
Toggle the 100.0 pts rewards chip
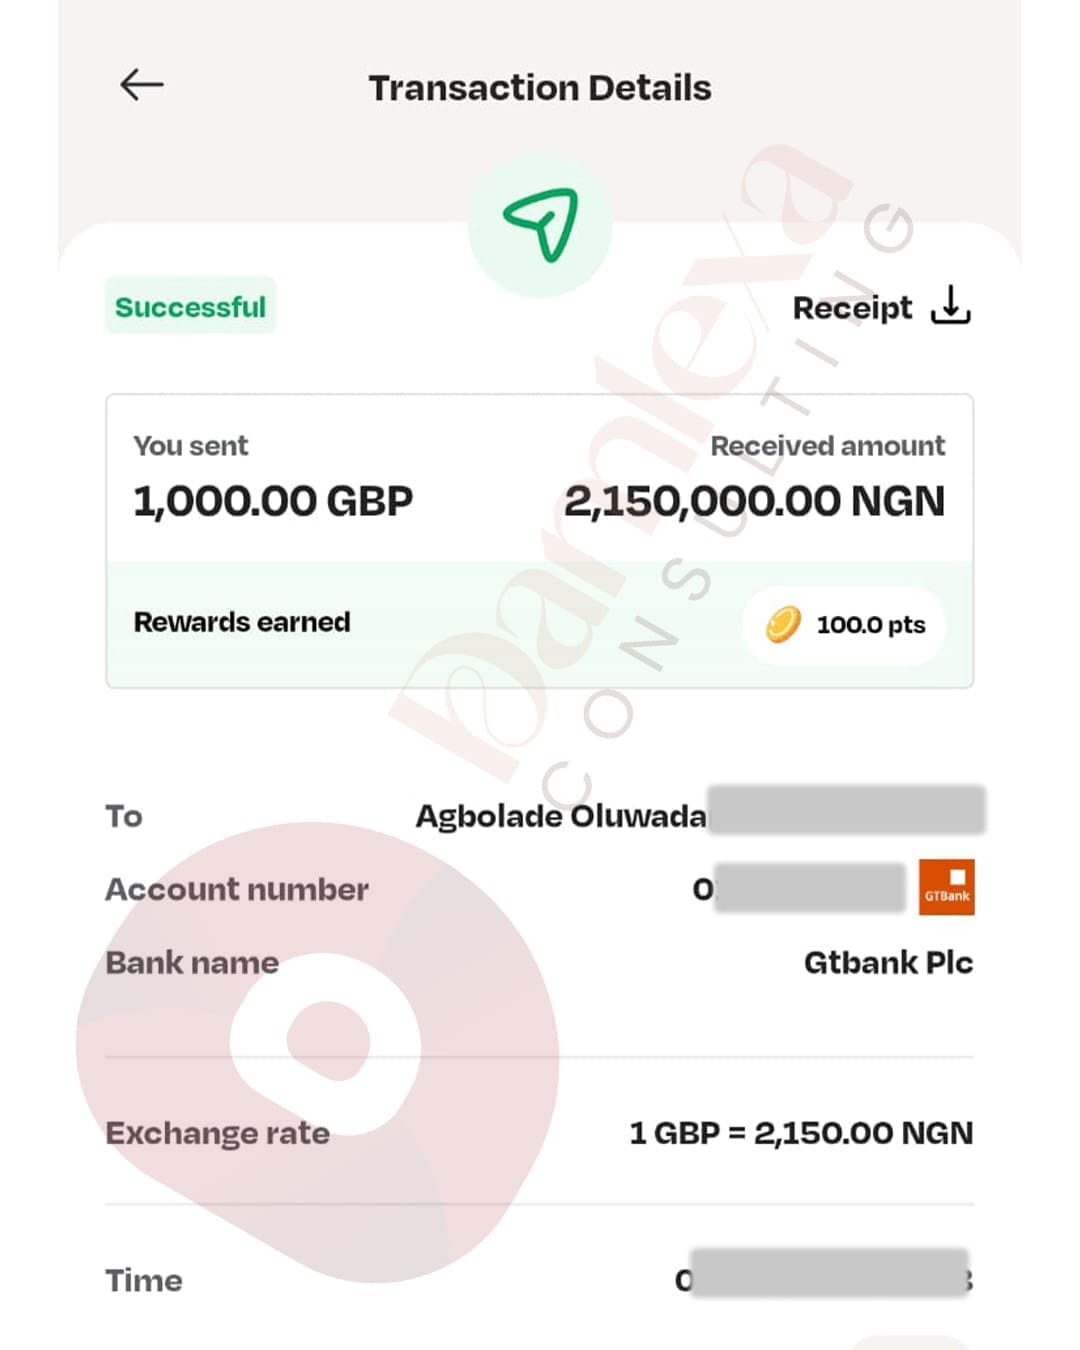coord(843,624)
